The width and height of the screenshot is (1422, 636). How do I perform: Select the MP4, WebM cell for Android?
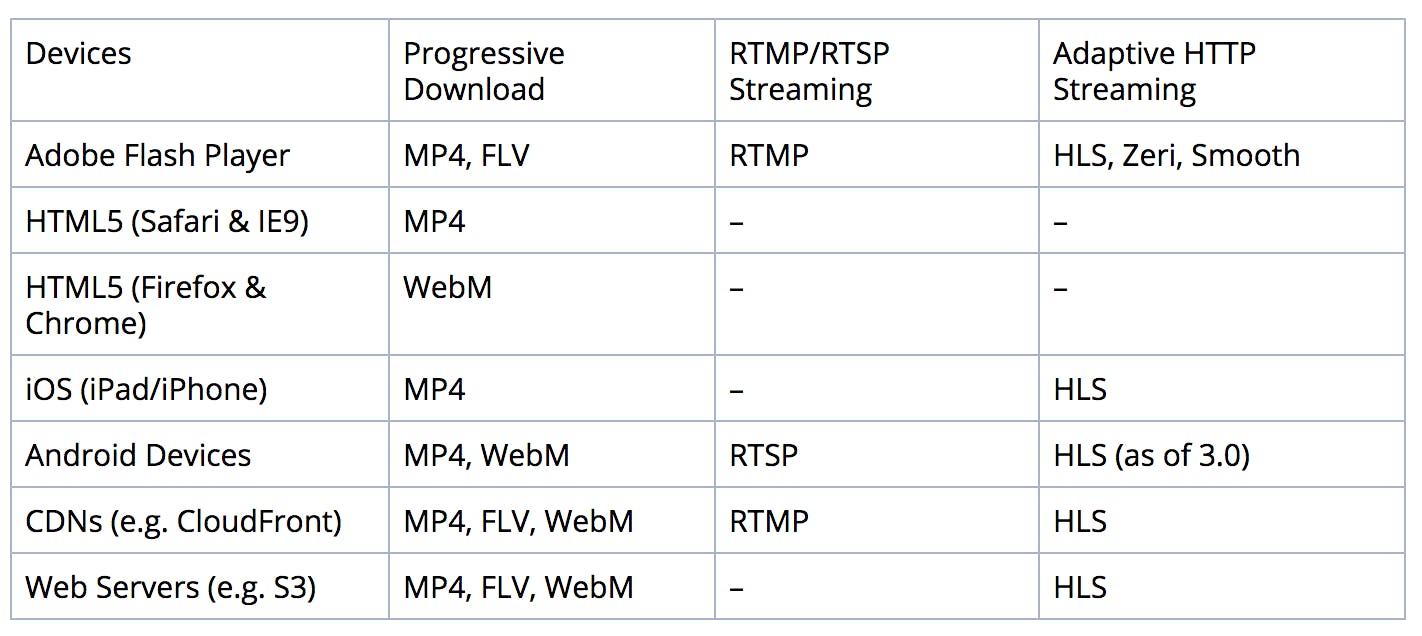552,455
